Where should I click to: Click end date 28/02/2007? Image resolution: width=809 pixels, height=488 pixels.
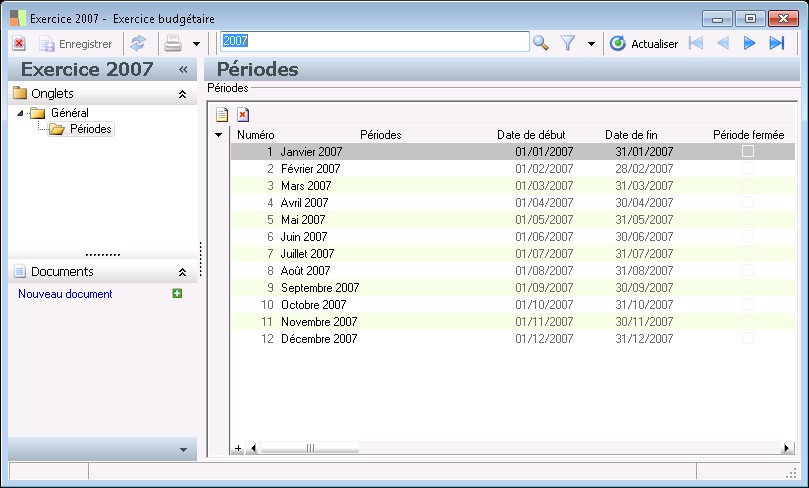644,169
